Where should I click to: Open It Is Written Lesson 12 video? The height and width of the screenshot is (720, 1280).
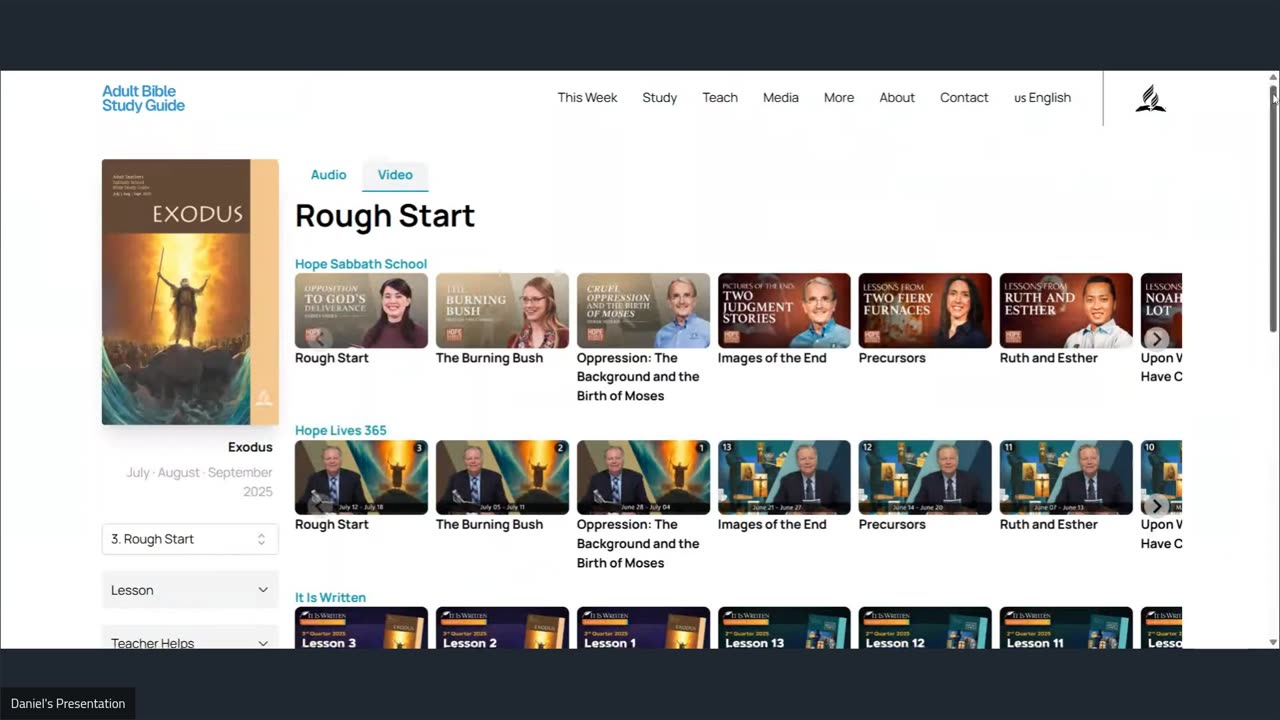tap(925, 628)
